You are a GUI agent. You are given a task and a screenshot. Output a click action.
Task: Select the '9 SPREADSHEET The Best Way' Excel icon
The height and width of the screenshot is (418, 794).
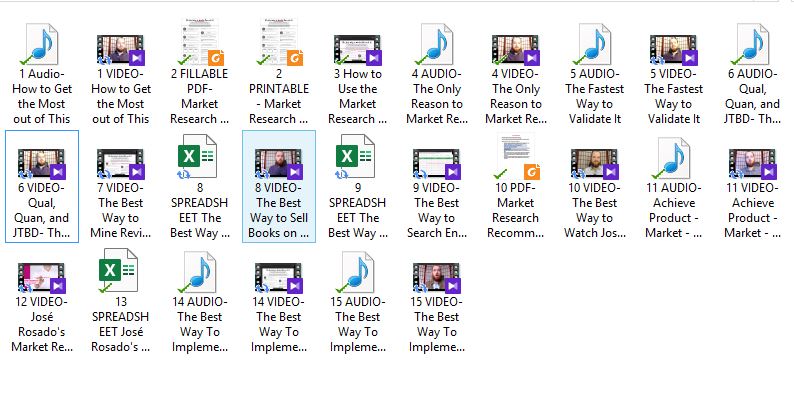point(358,160)
